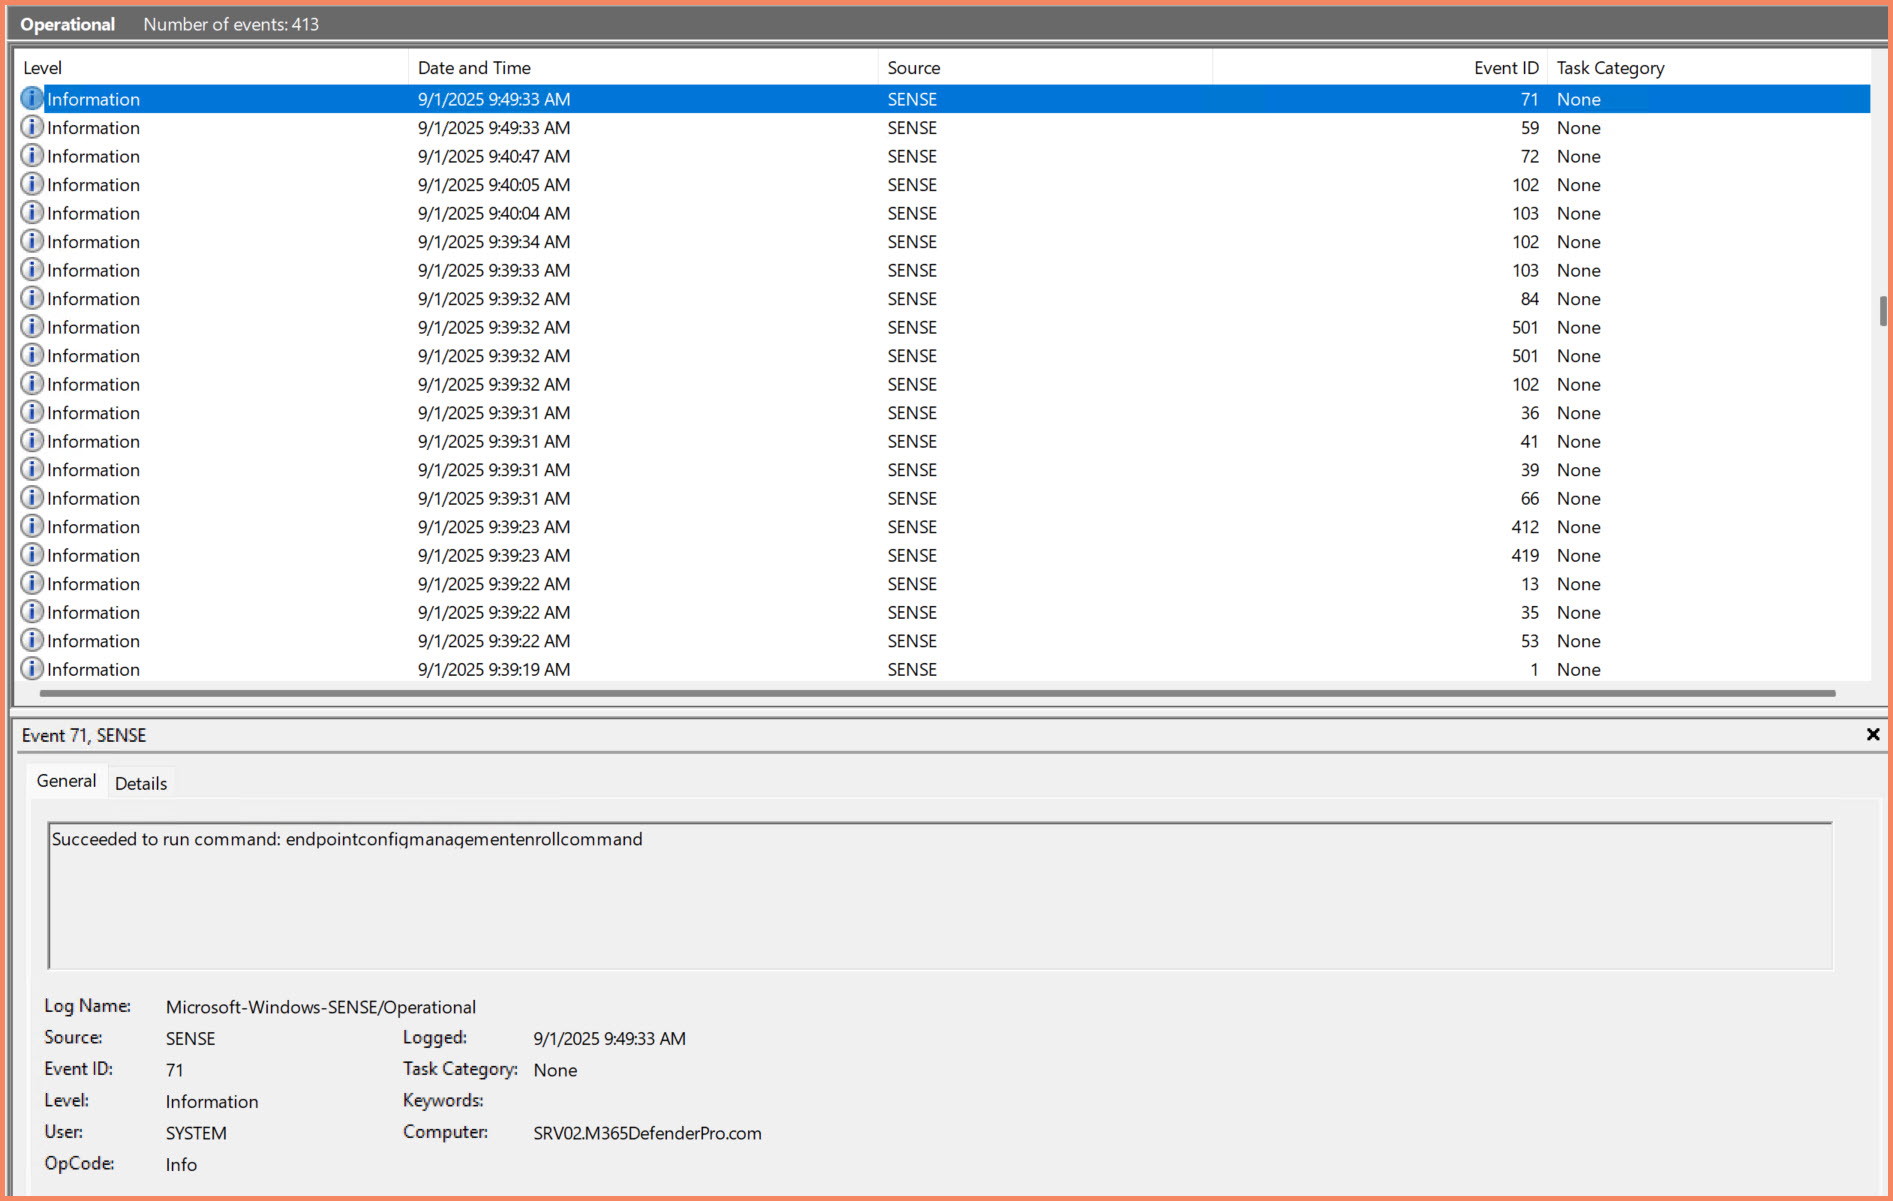Click the User value SYSTEM
This screenshot has height=1201, width=1893.
tap(196, 1133)
